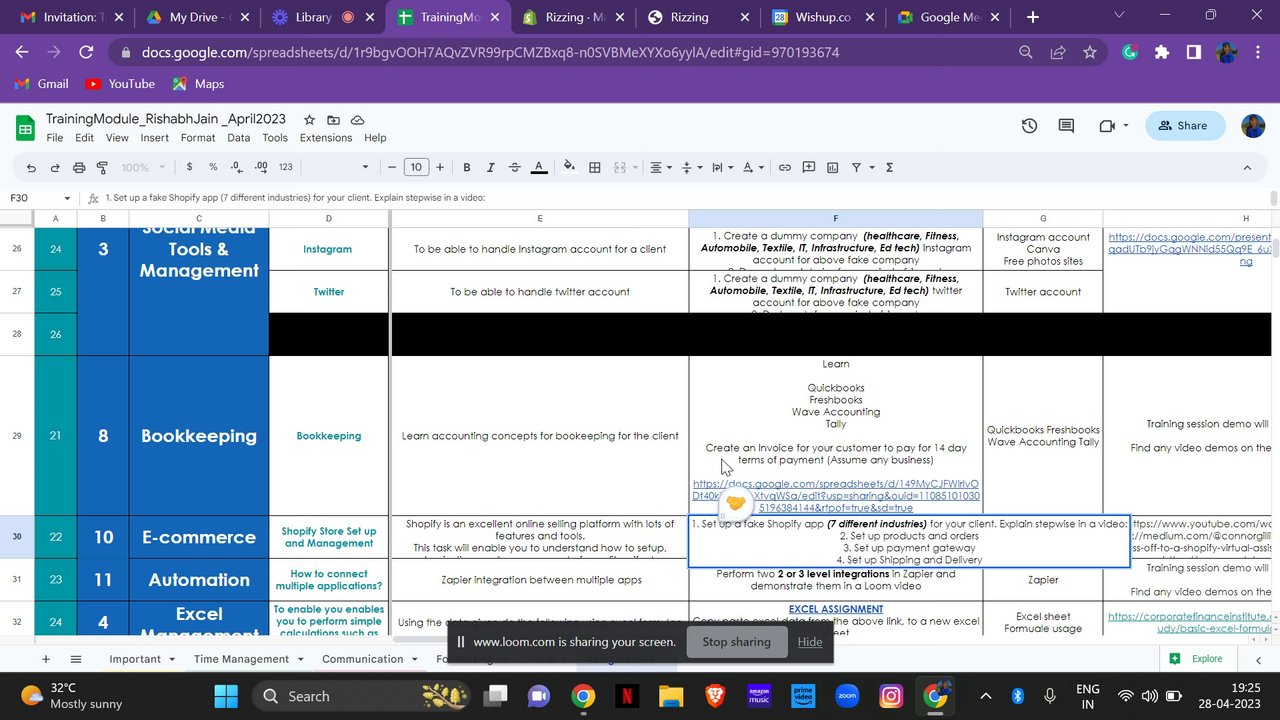
Task: Redo the last undone action
Action: pyautogui.click(x=54, y=168)
